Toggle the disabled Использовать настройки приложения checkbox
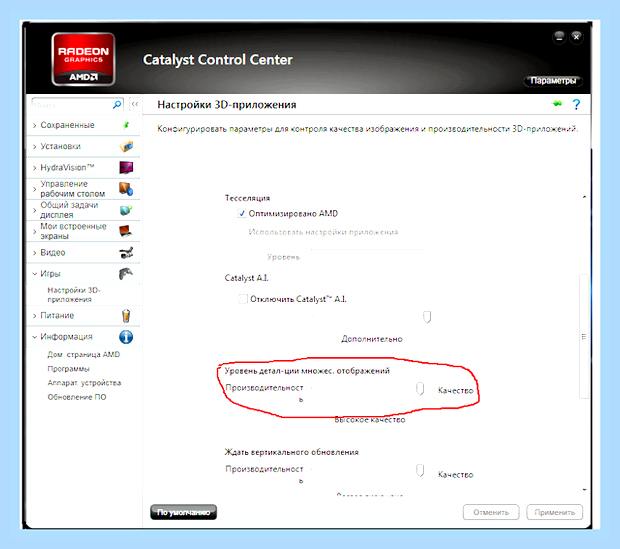 pos(241,232)
